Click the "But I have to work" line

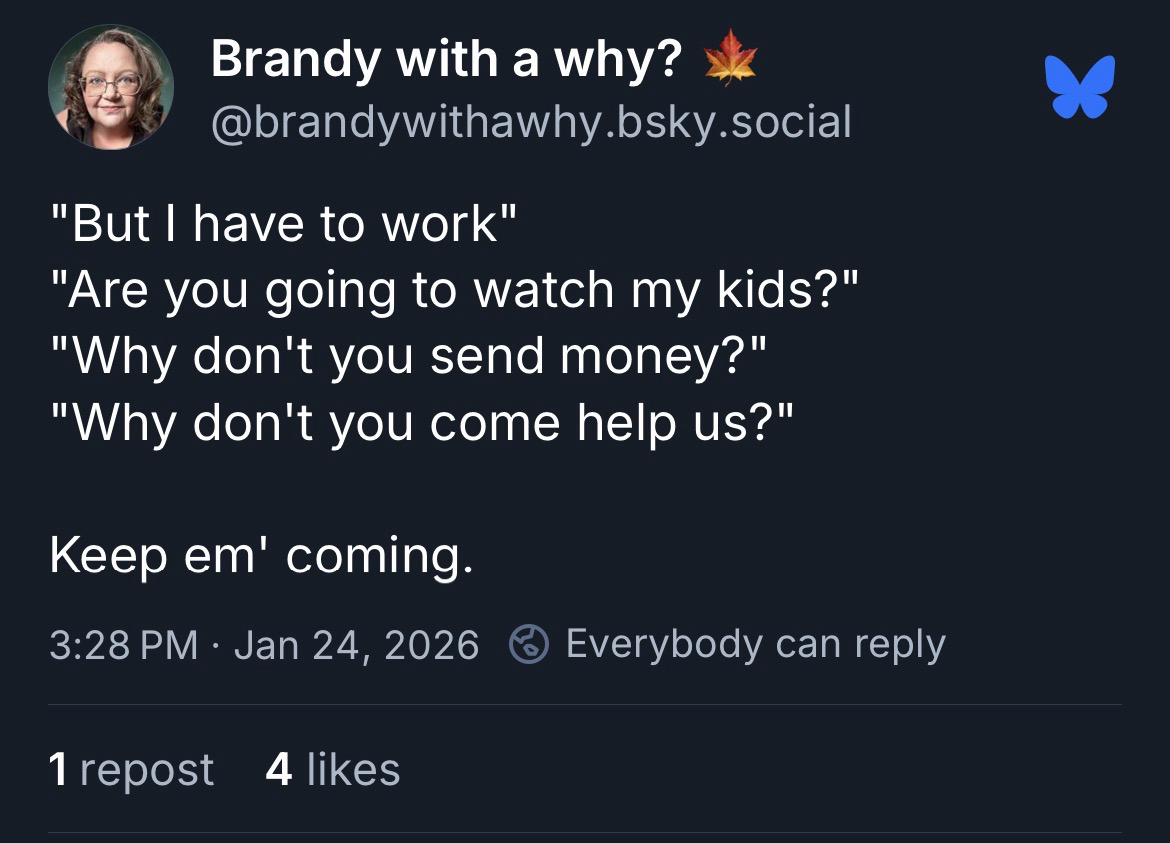pos(283,222)
